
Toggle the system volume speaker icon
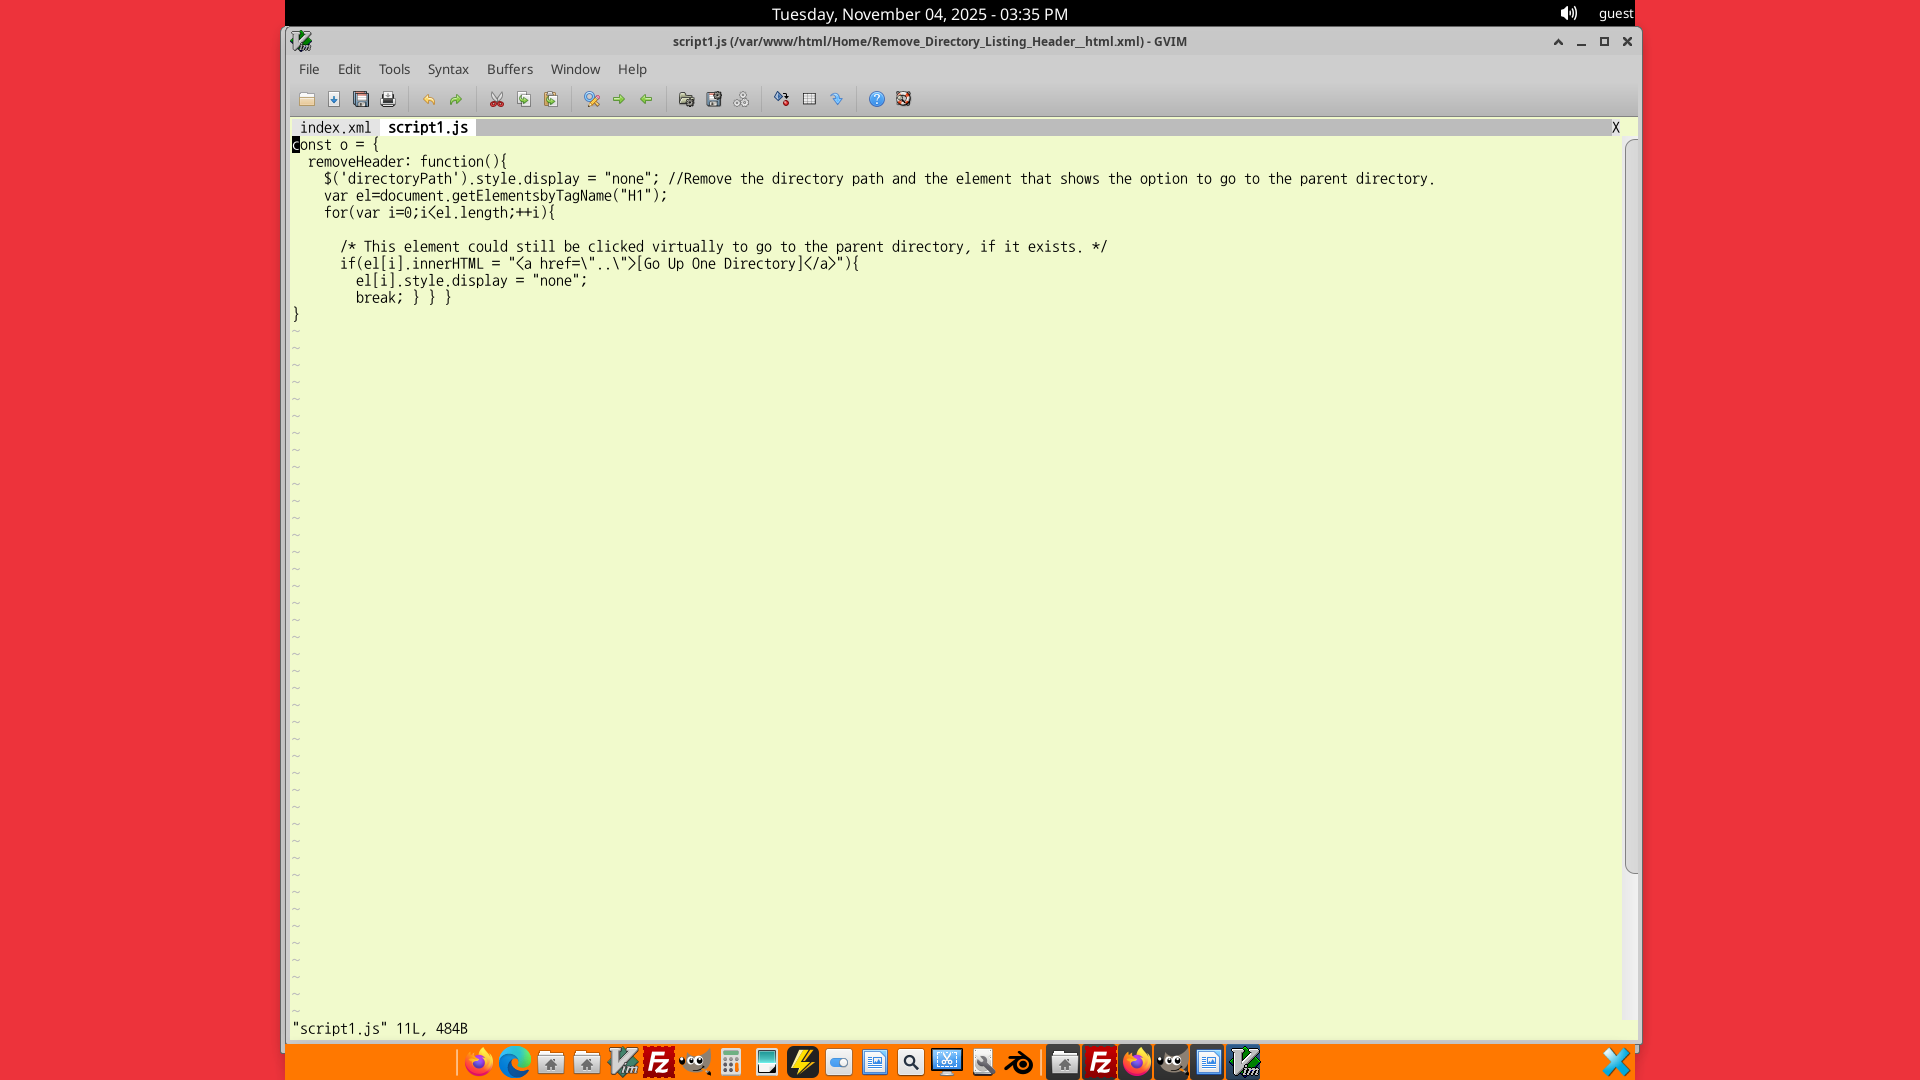click(x=1568, y=13)
